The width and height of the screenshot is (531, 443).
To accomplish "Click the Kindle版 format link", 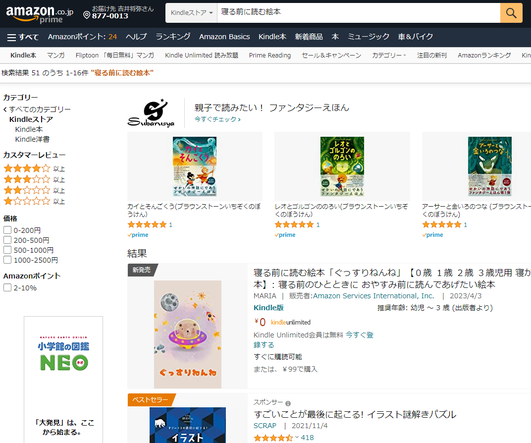I will tap(269, 308).
